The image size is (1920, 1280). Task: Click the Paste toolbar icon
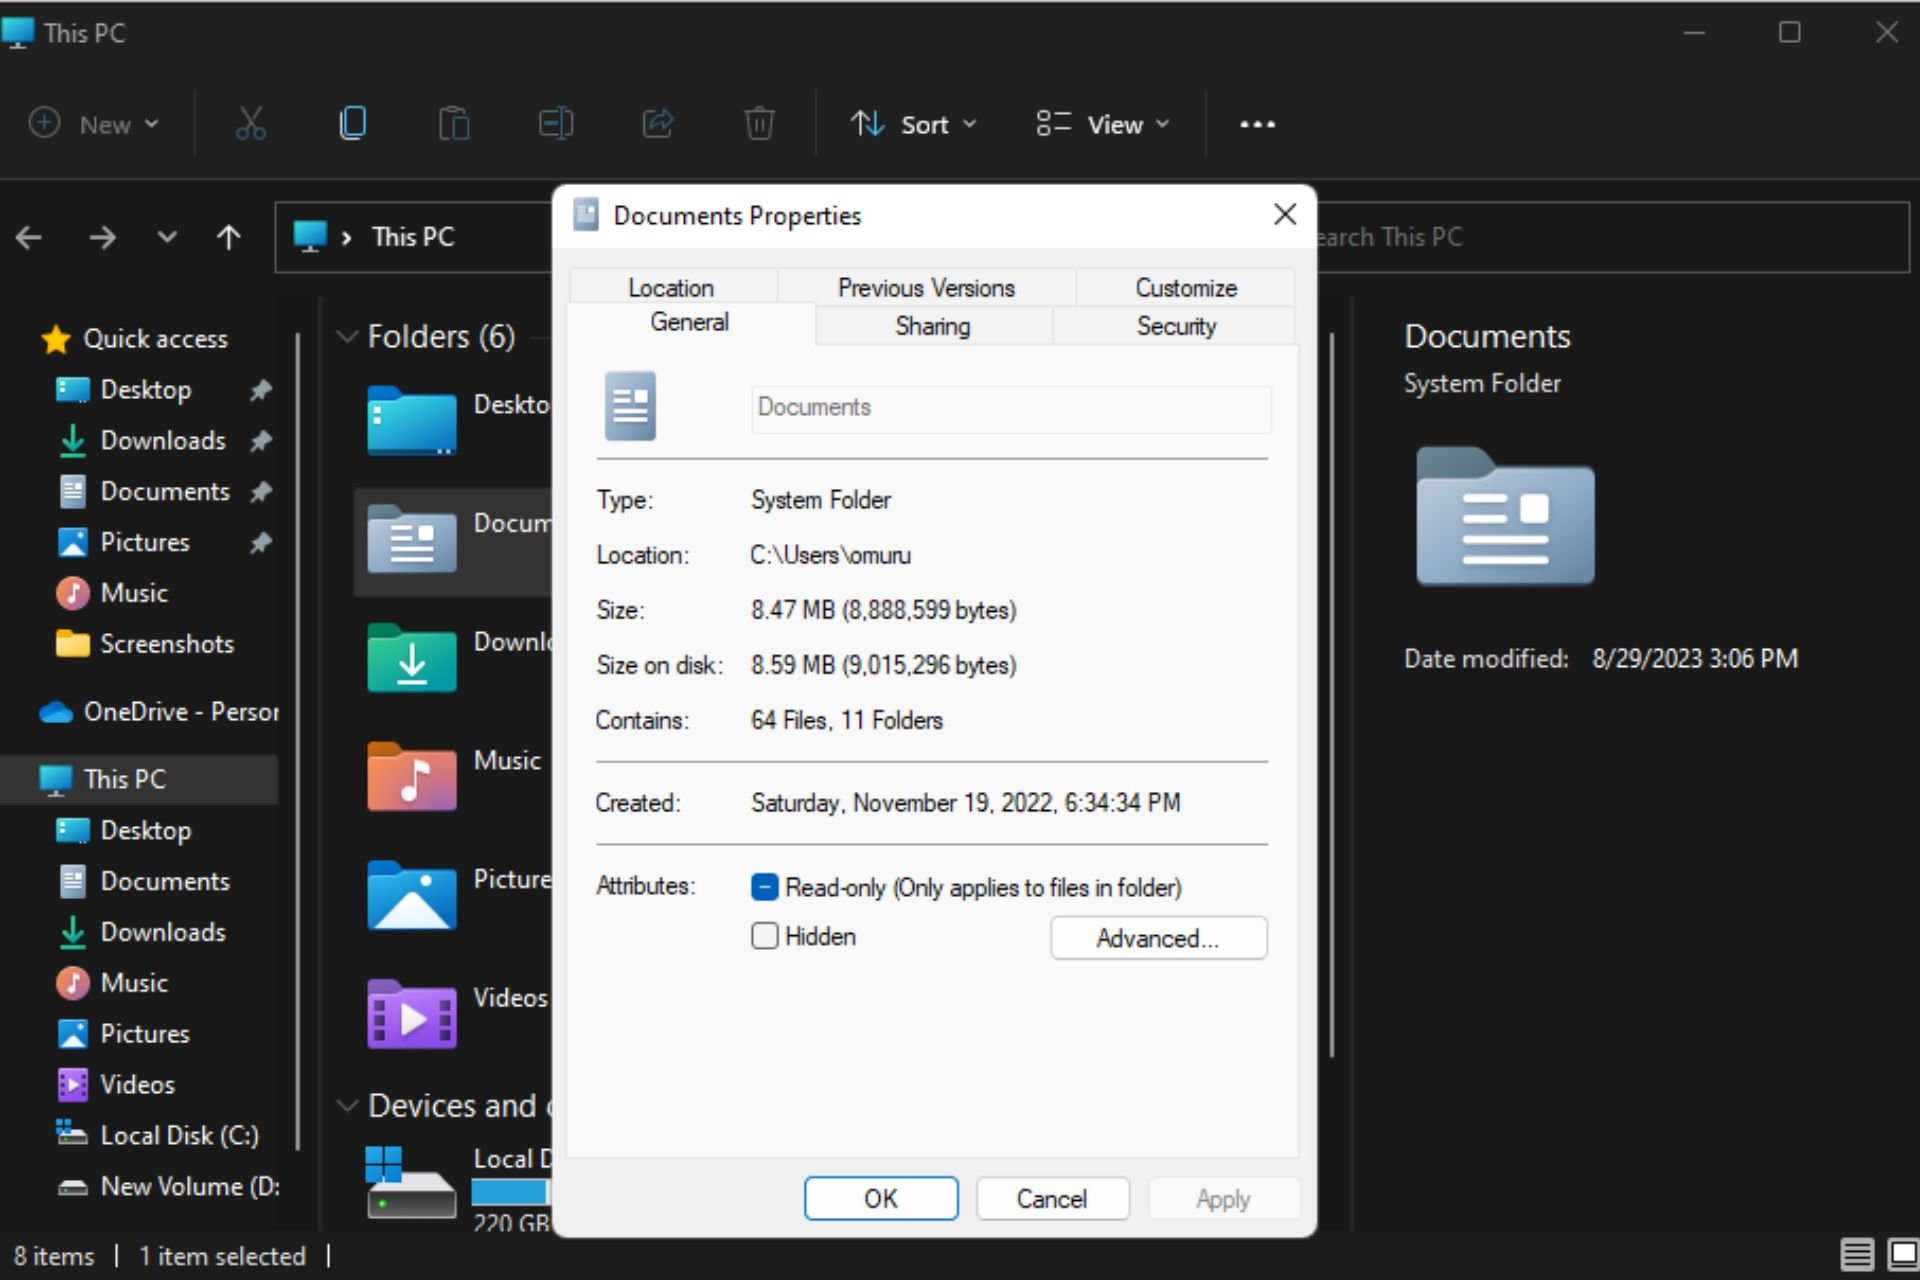[454, 123]
